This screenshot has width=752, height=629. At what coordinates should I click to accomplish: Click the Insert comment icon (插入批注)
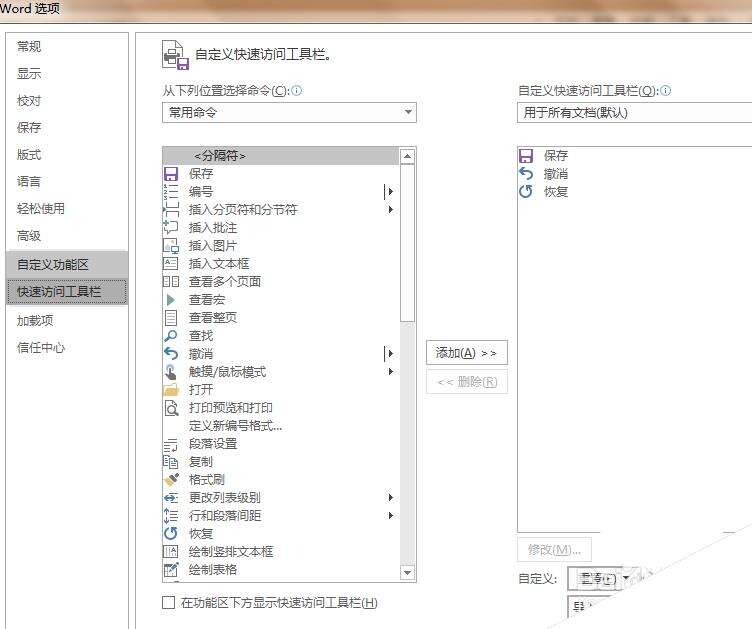pos(171,228)
